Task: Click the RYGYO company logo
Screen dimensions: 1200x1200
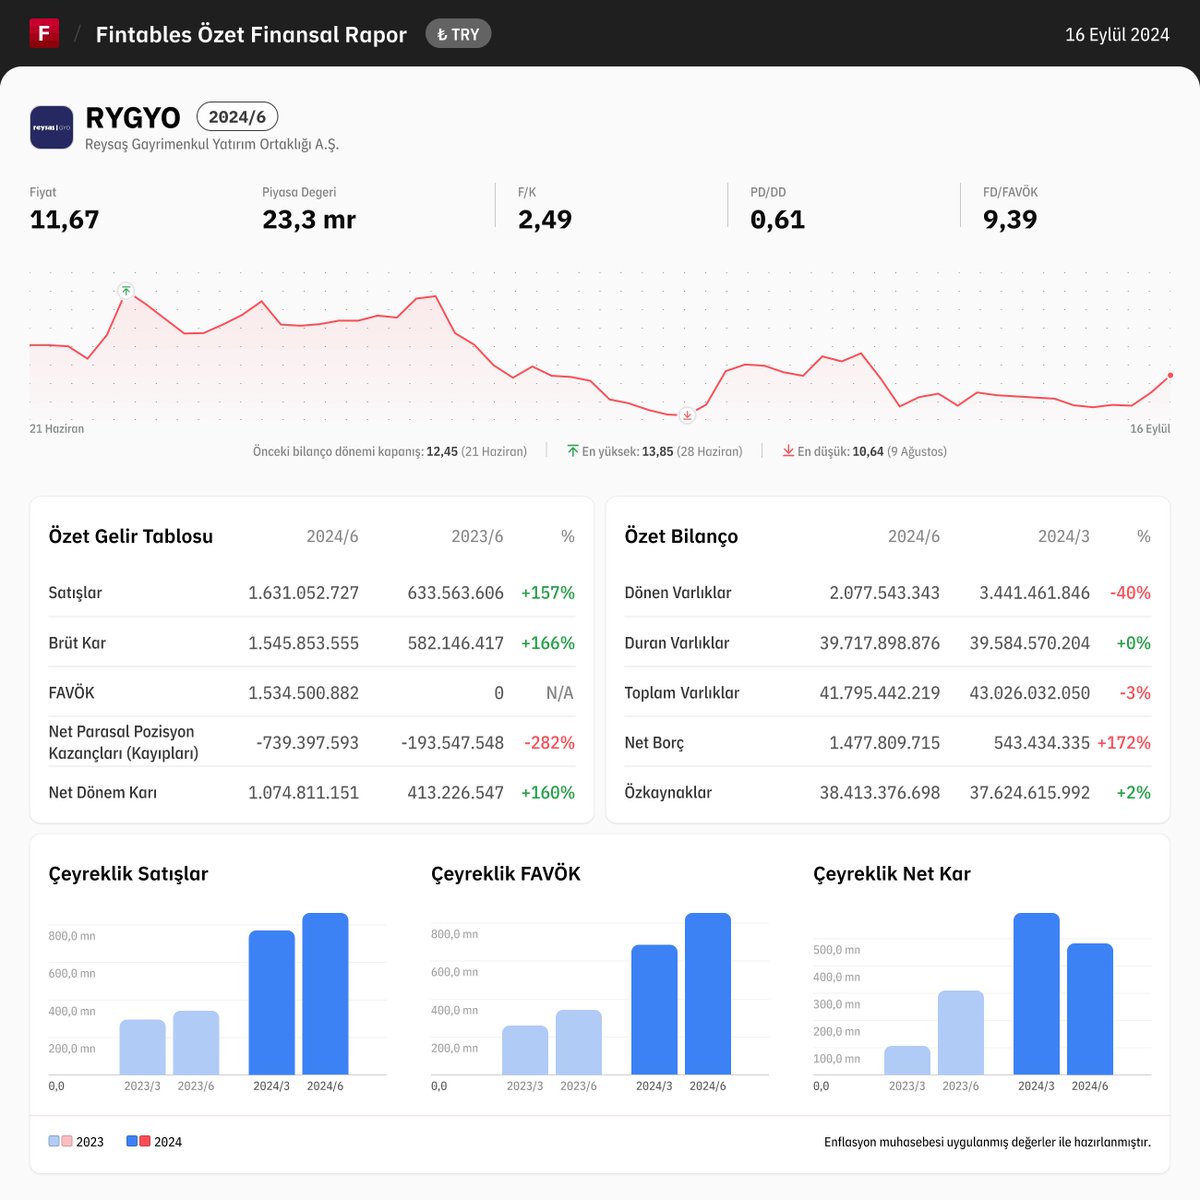Action: pyautogui.click(x=51, y=127)
